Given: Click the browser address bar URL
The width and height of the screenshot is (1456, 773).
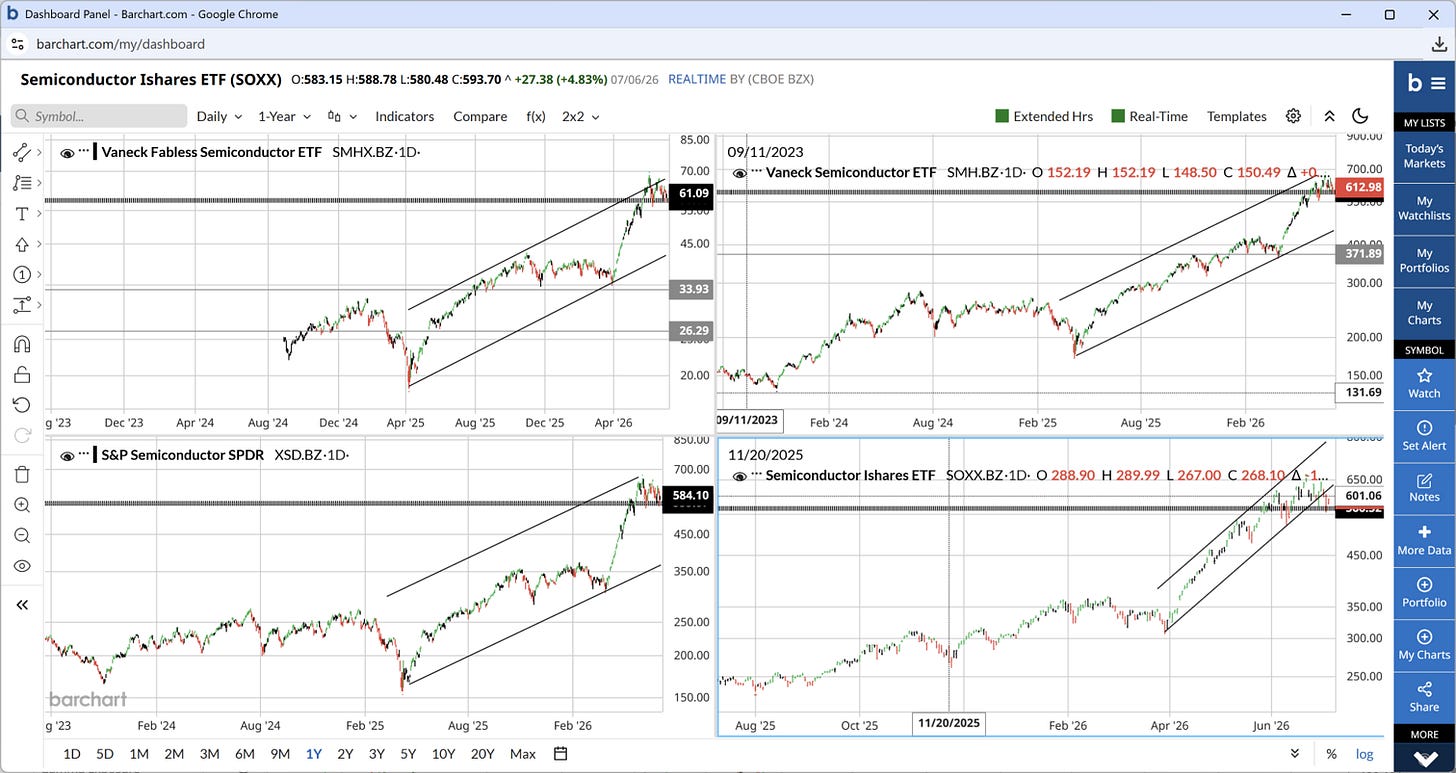Looking at the screenshot, I should [x=121, y=44].
